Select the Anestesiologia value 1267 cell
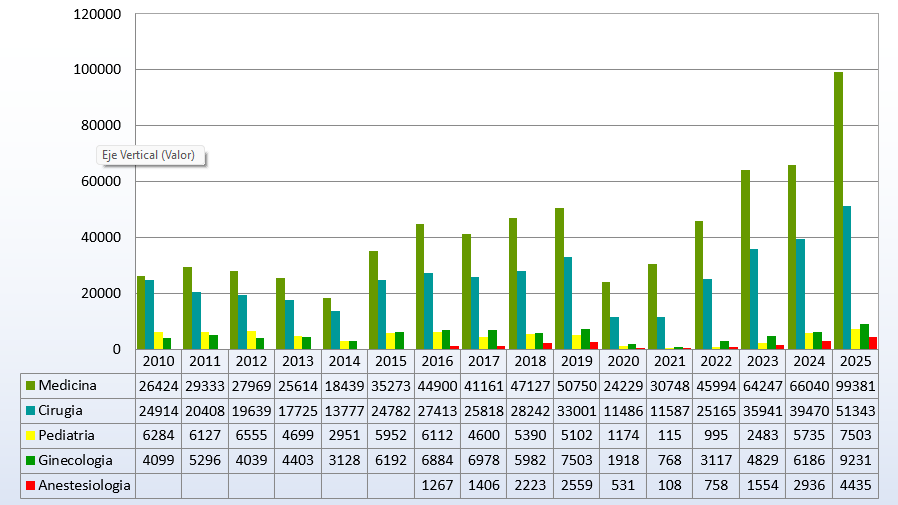Image resolution: width=898 pixels, height=505 pixels. click(438, 485)
